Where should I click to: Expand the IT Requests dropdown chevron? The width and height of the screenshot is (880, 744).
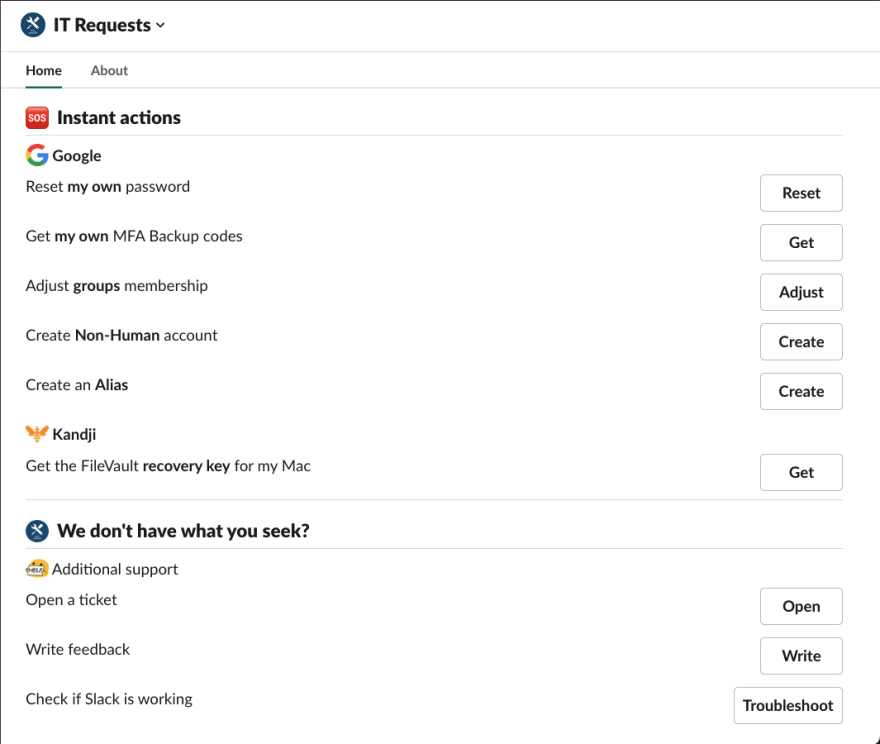point(161,25)
